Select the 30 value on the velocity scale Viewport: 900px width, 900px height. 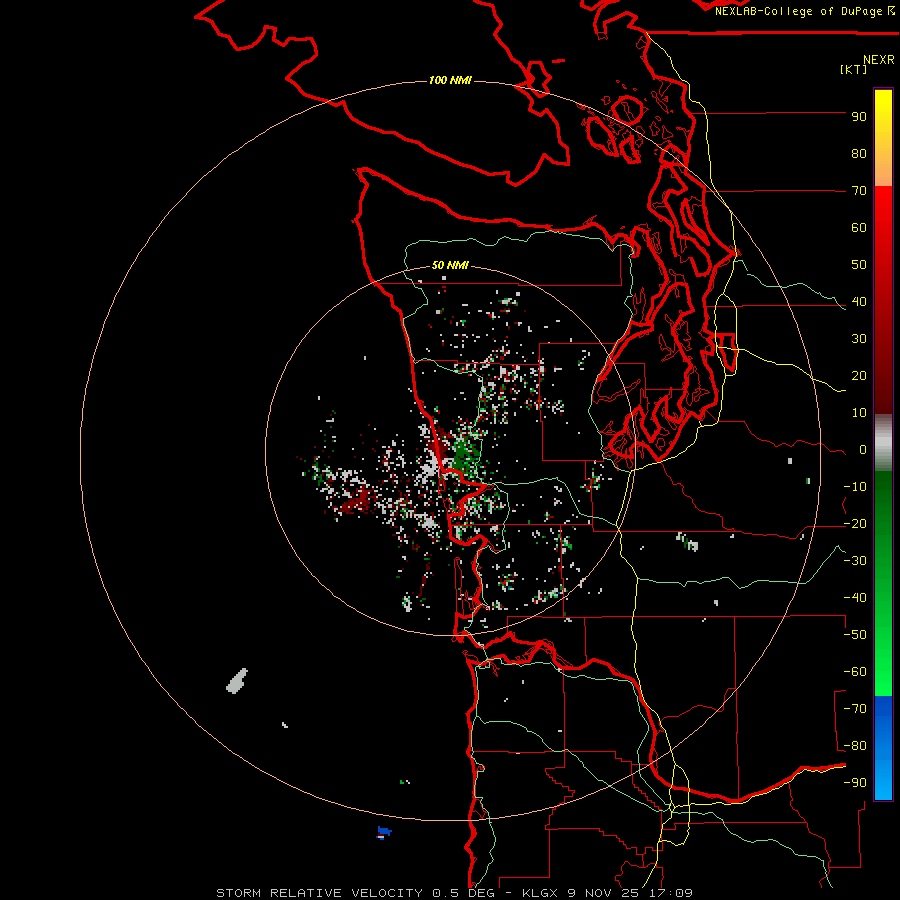(x=859, y=339)
